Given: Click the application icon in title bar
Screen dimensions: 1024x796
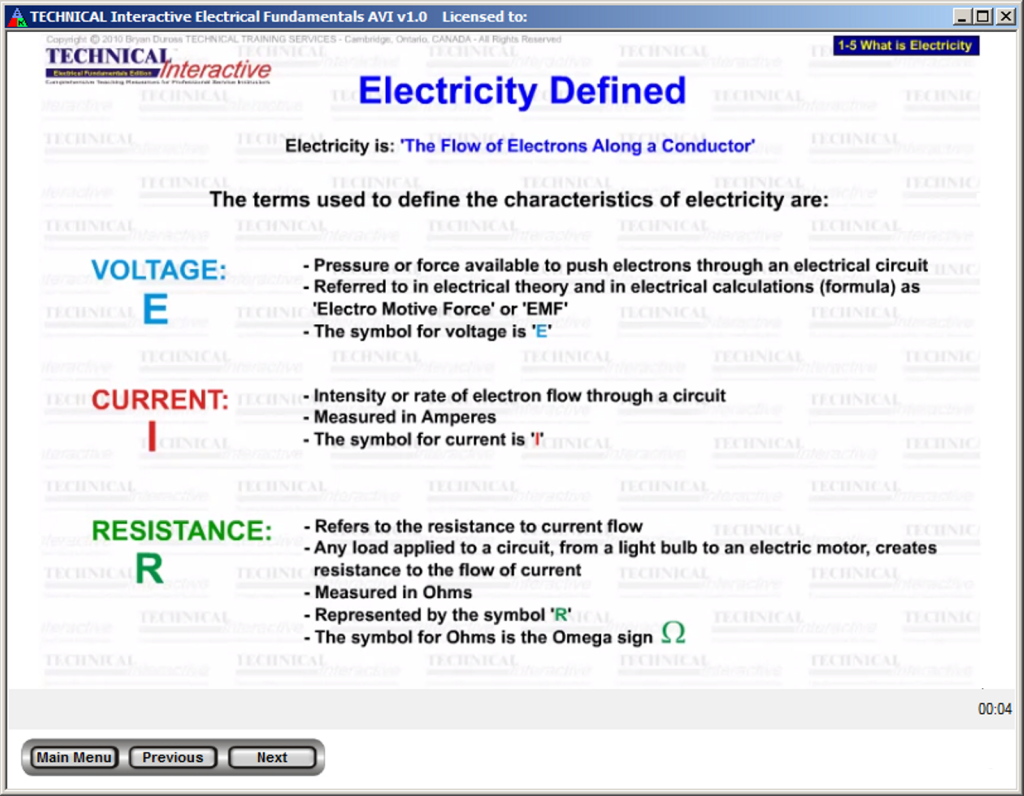Looking at the screenshot, I should tap(17, 16).
